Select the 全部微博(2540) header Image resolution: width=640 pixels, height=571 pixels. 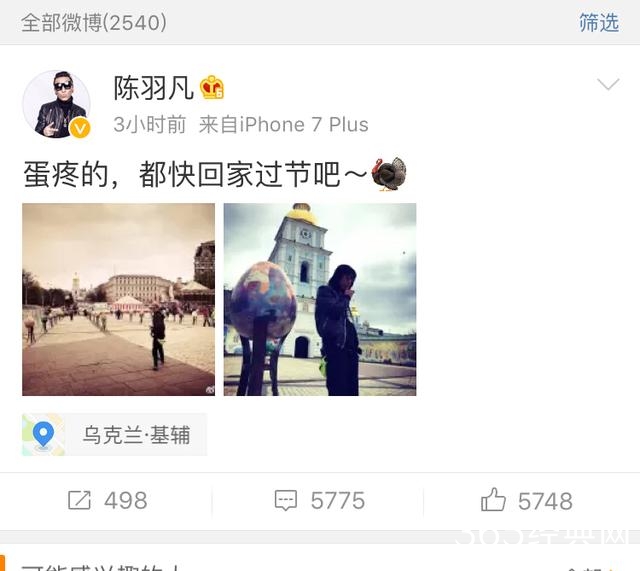(94, 22)
